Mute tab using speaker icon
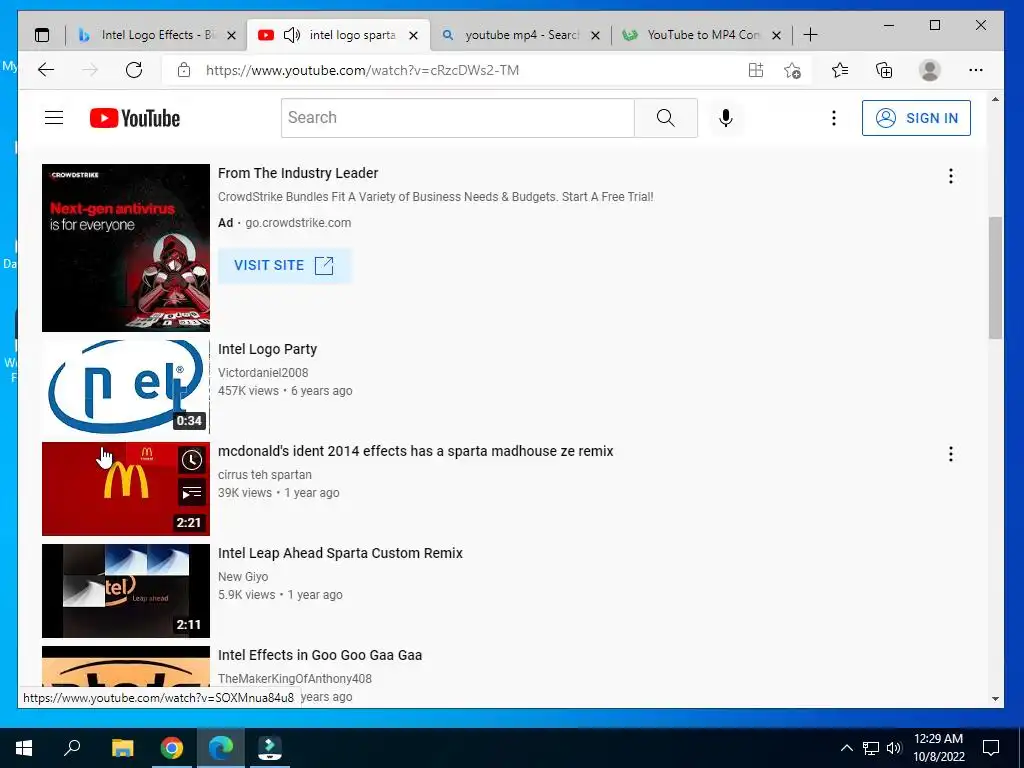Screen dimensions: 1024x768 click(292, 35)
